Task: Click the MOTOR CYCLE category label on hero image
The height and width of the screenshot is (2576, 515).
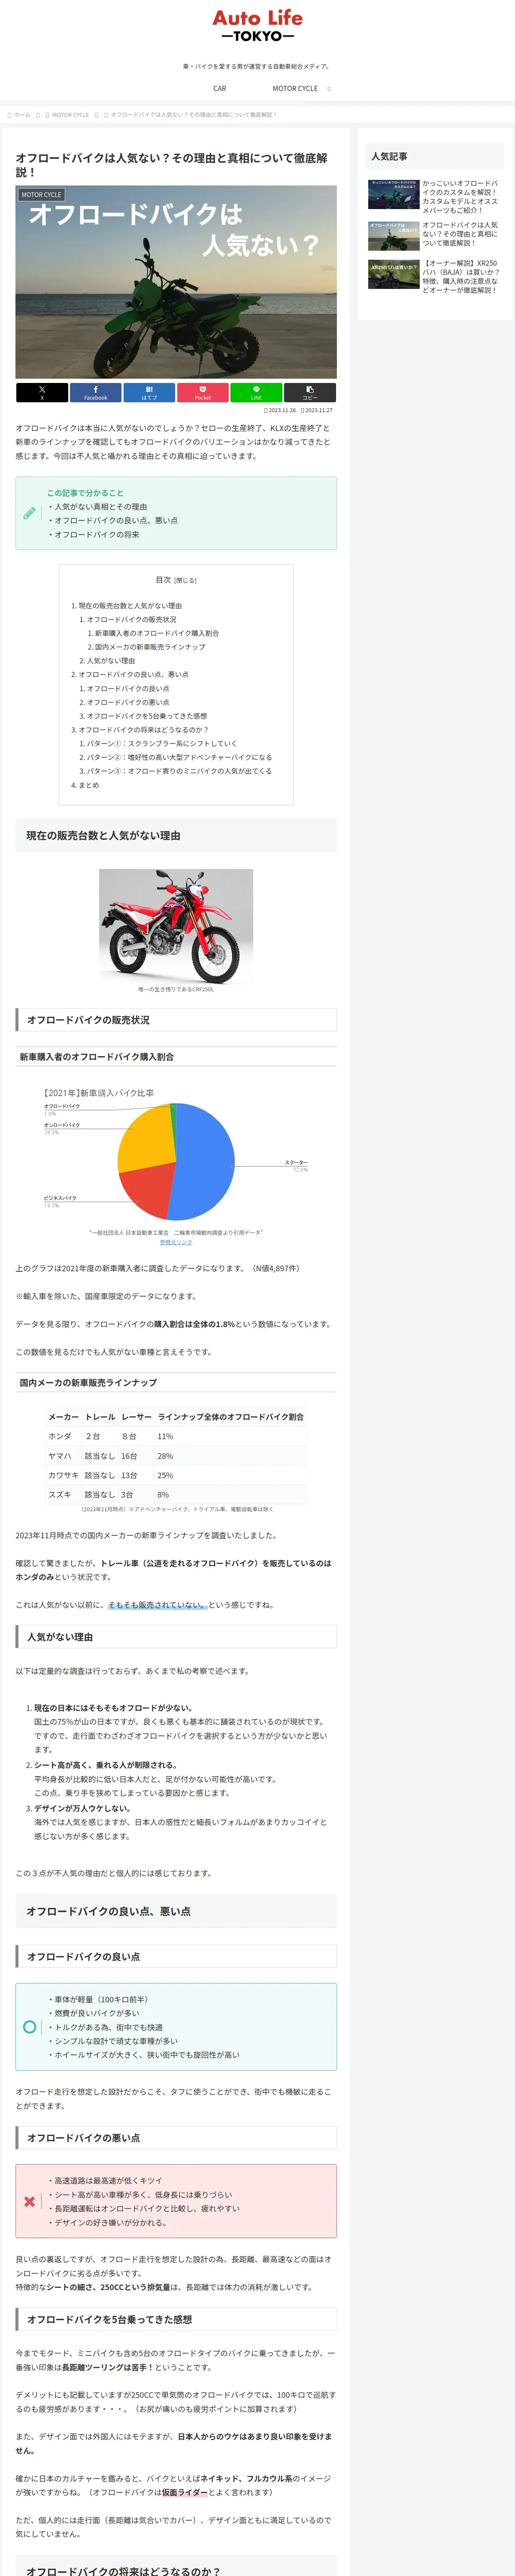Action: tap(41, 195)
